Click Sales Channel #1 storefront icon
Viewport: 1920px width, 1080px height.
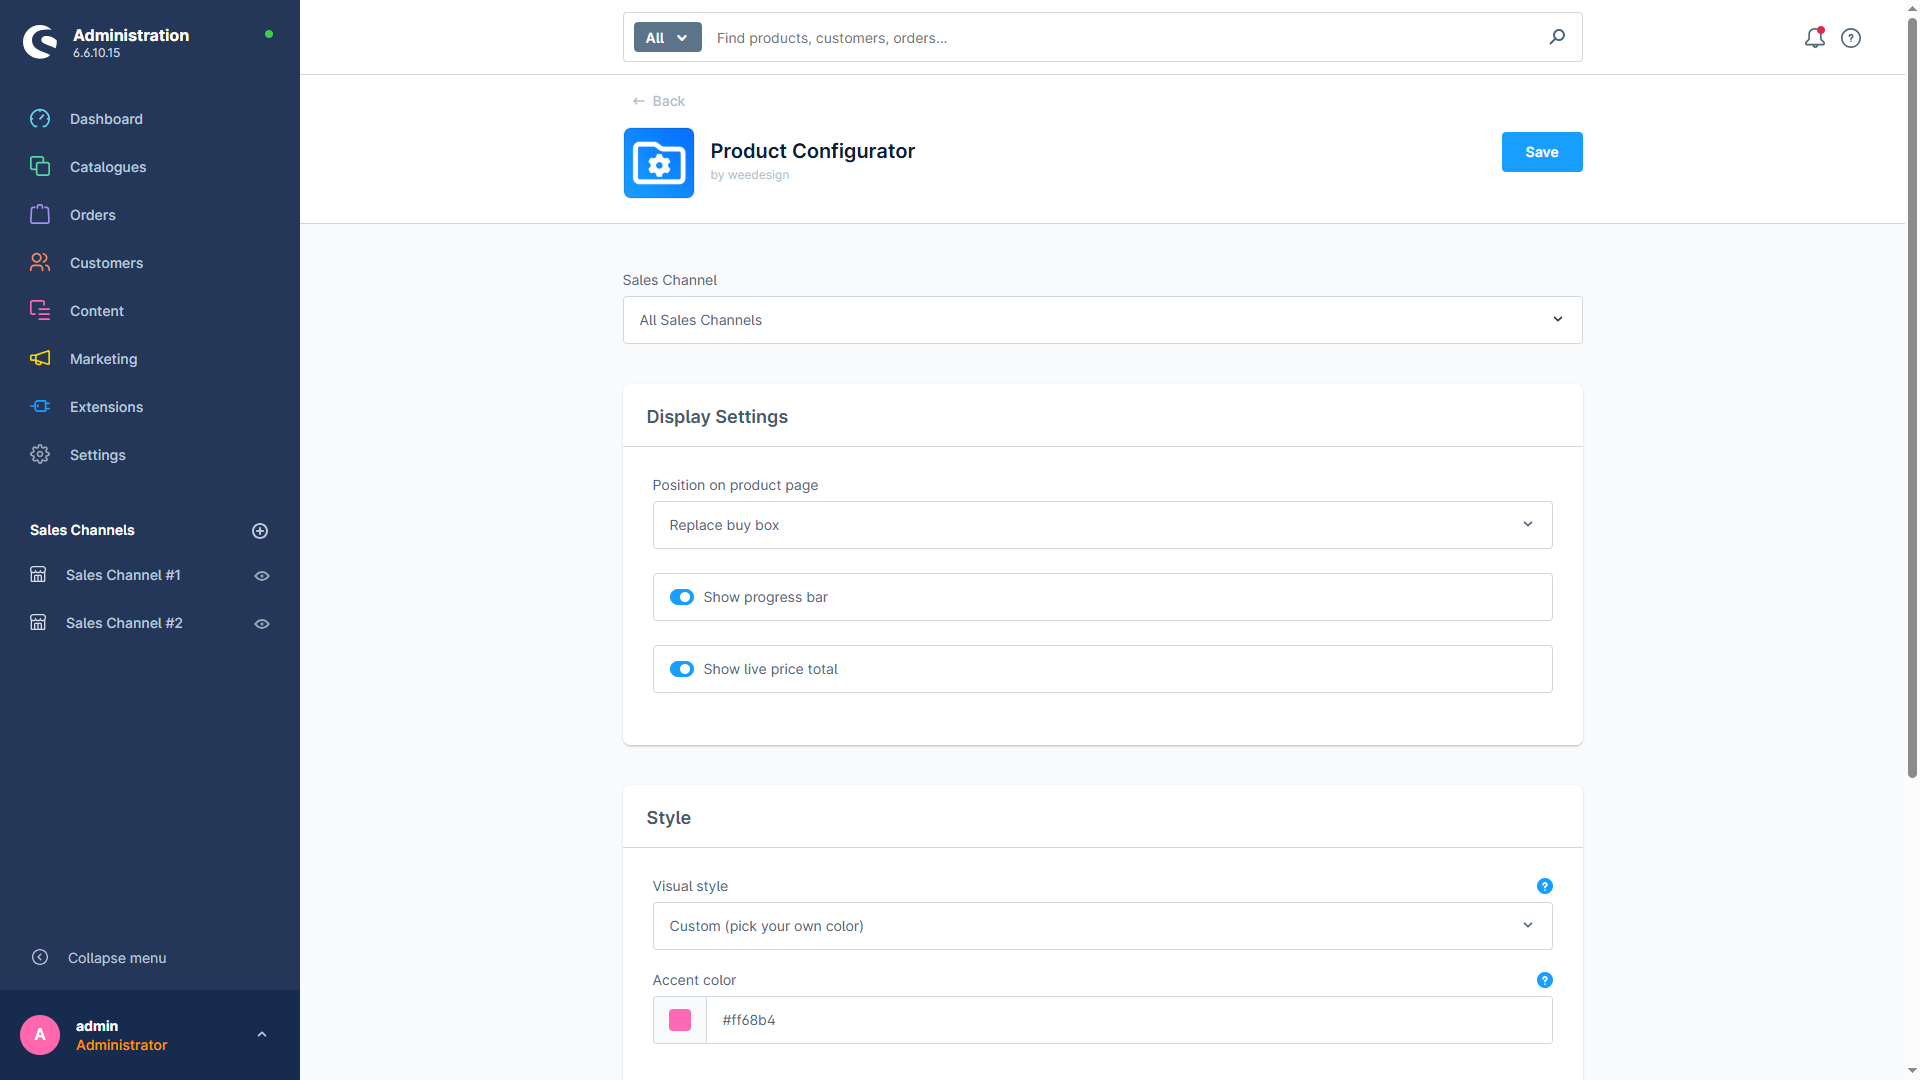point(38,575)
